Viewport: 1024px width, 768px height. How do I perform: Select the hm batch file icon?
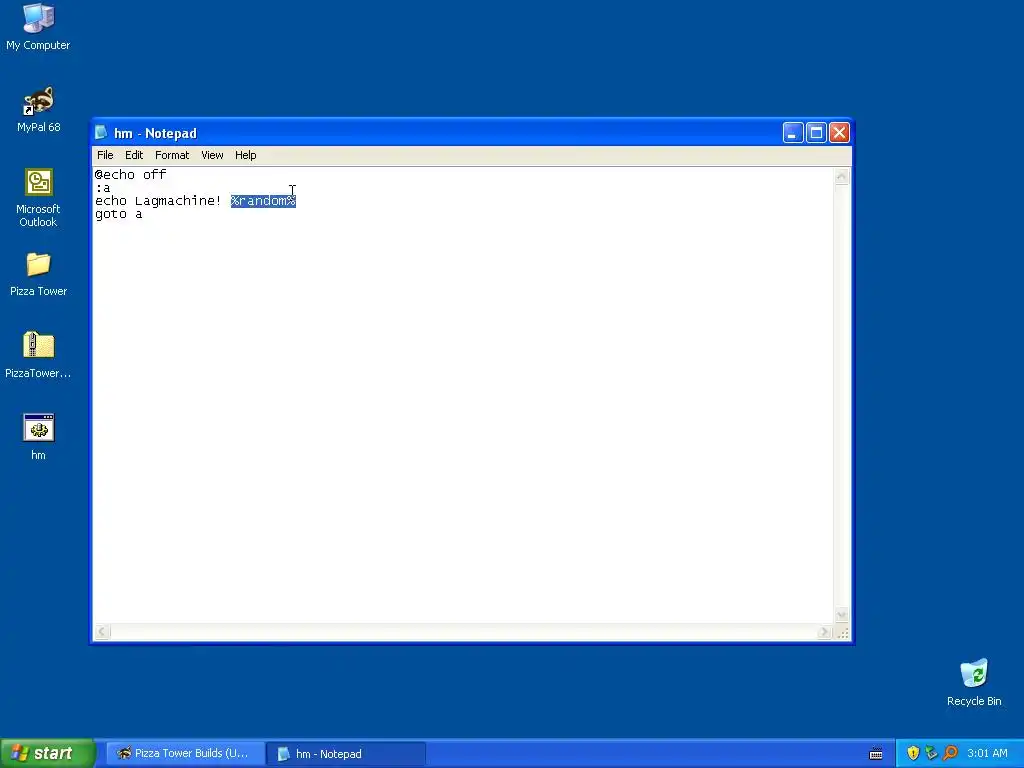pyautogui.click(x=39, y=437)
